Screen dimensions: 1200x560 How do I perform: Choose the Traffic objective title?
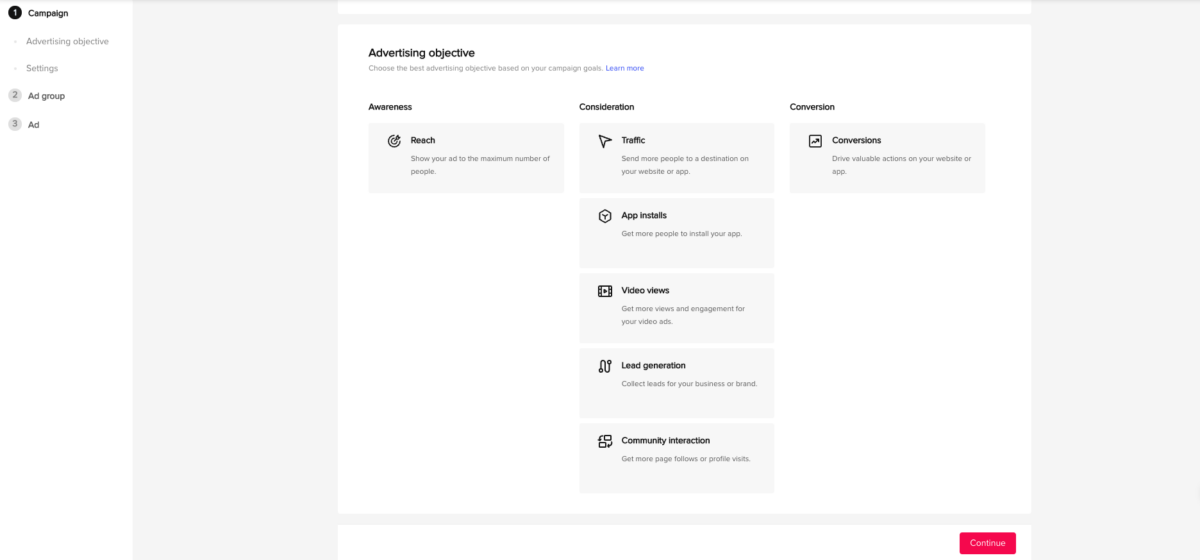(x=633, y=140)
